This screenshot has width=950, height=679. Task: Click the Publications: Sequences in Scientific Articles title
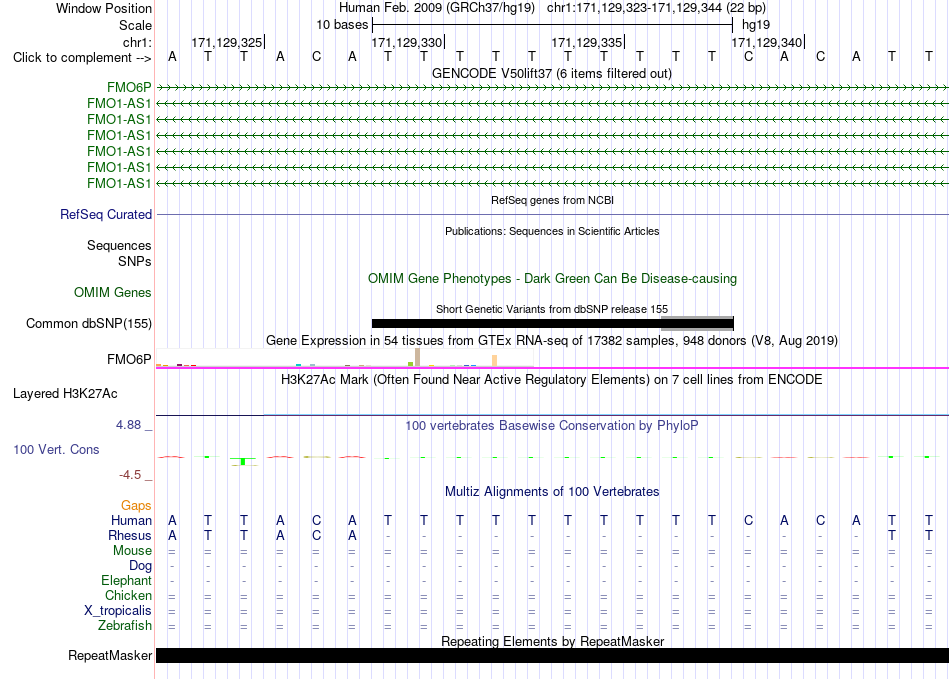(x=552, y=231)
